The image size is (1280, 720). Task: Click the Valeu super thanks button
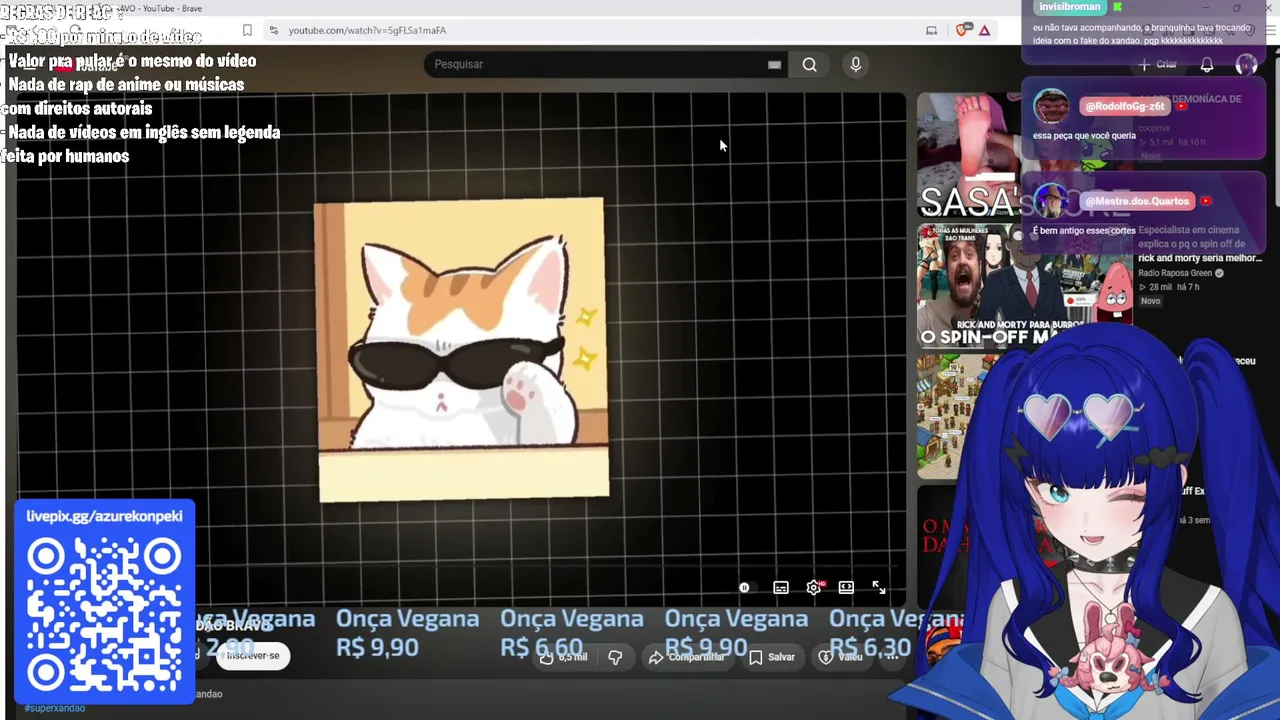[841, 657]
